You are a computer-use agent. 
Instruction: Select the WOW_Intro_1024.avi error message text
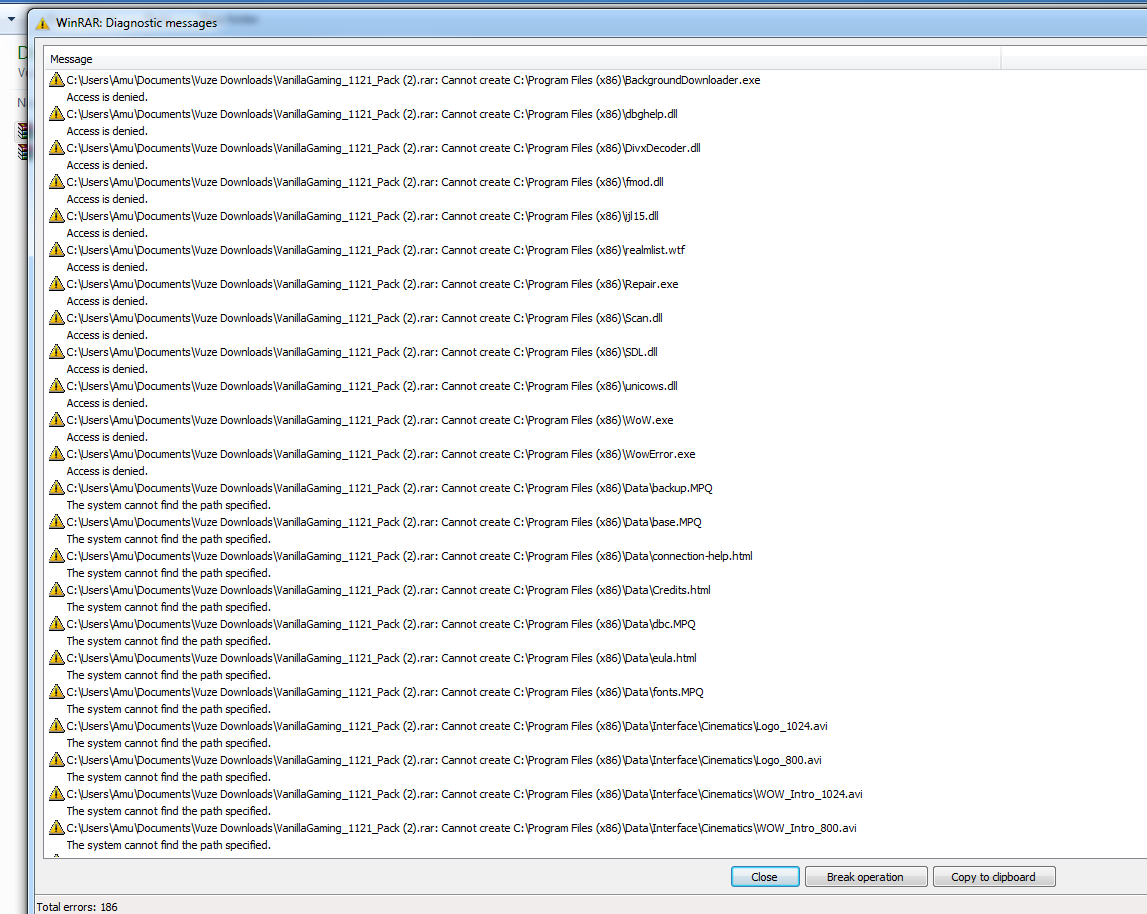[465, 795]
